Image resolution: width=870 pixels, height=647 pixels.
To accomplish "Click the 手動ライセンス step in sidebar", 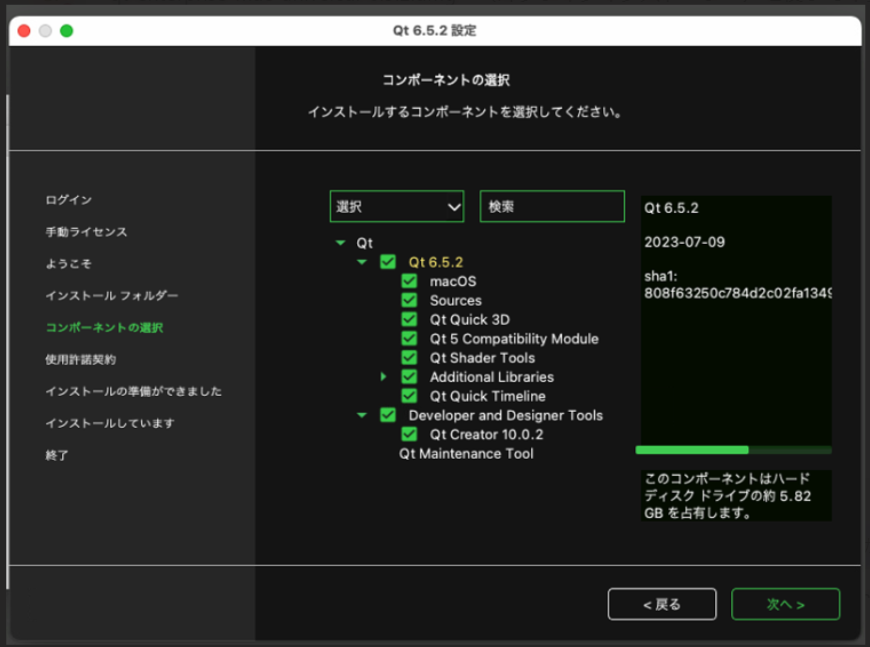I will pyautogui.click(x=87, y=232).
